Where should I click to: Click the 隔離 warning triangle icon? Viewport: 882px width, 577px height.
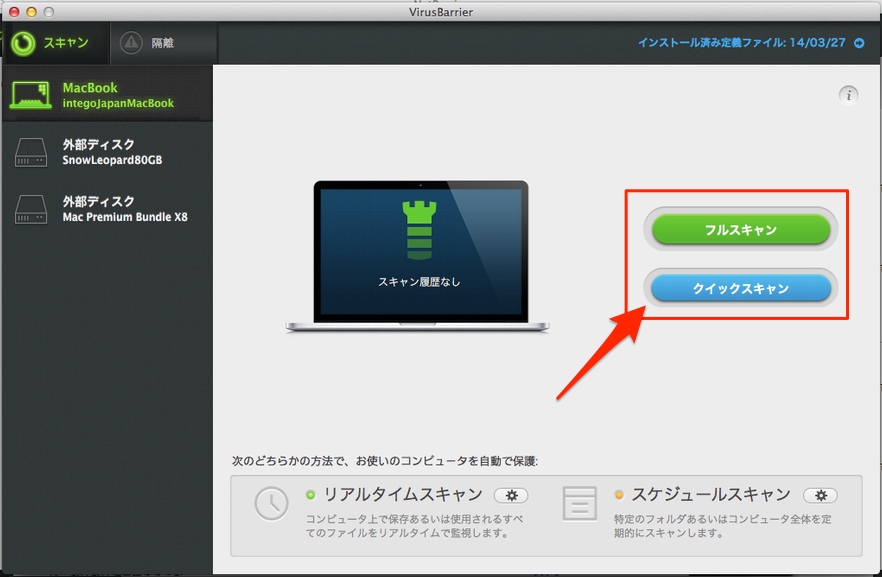point(131,43)
